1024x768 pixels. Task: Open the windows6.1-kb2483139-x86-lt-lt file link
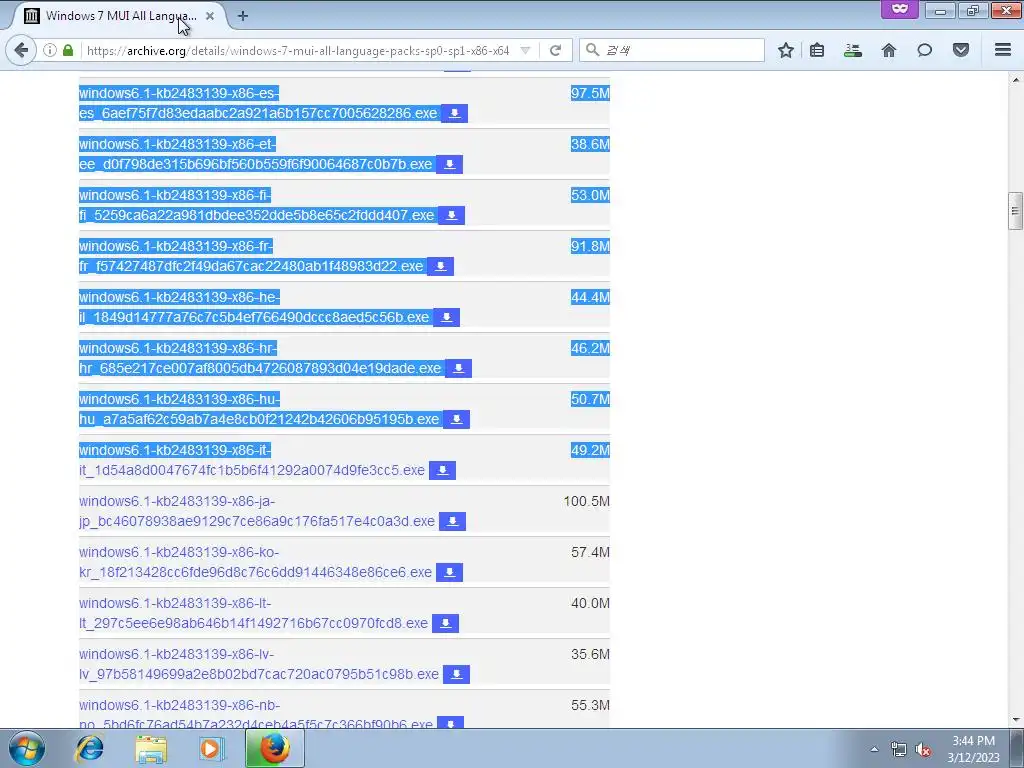click(x=253, y=613)
